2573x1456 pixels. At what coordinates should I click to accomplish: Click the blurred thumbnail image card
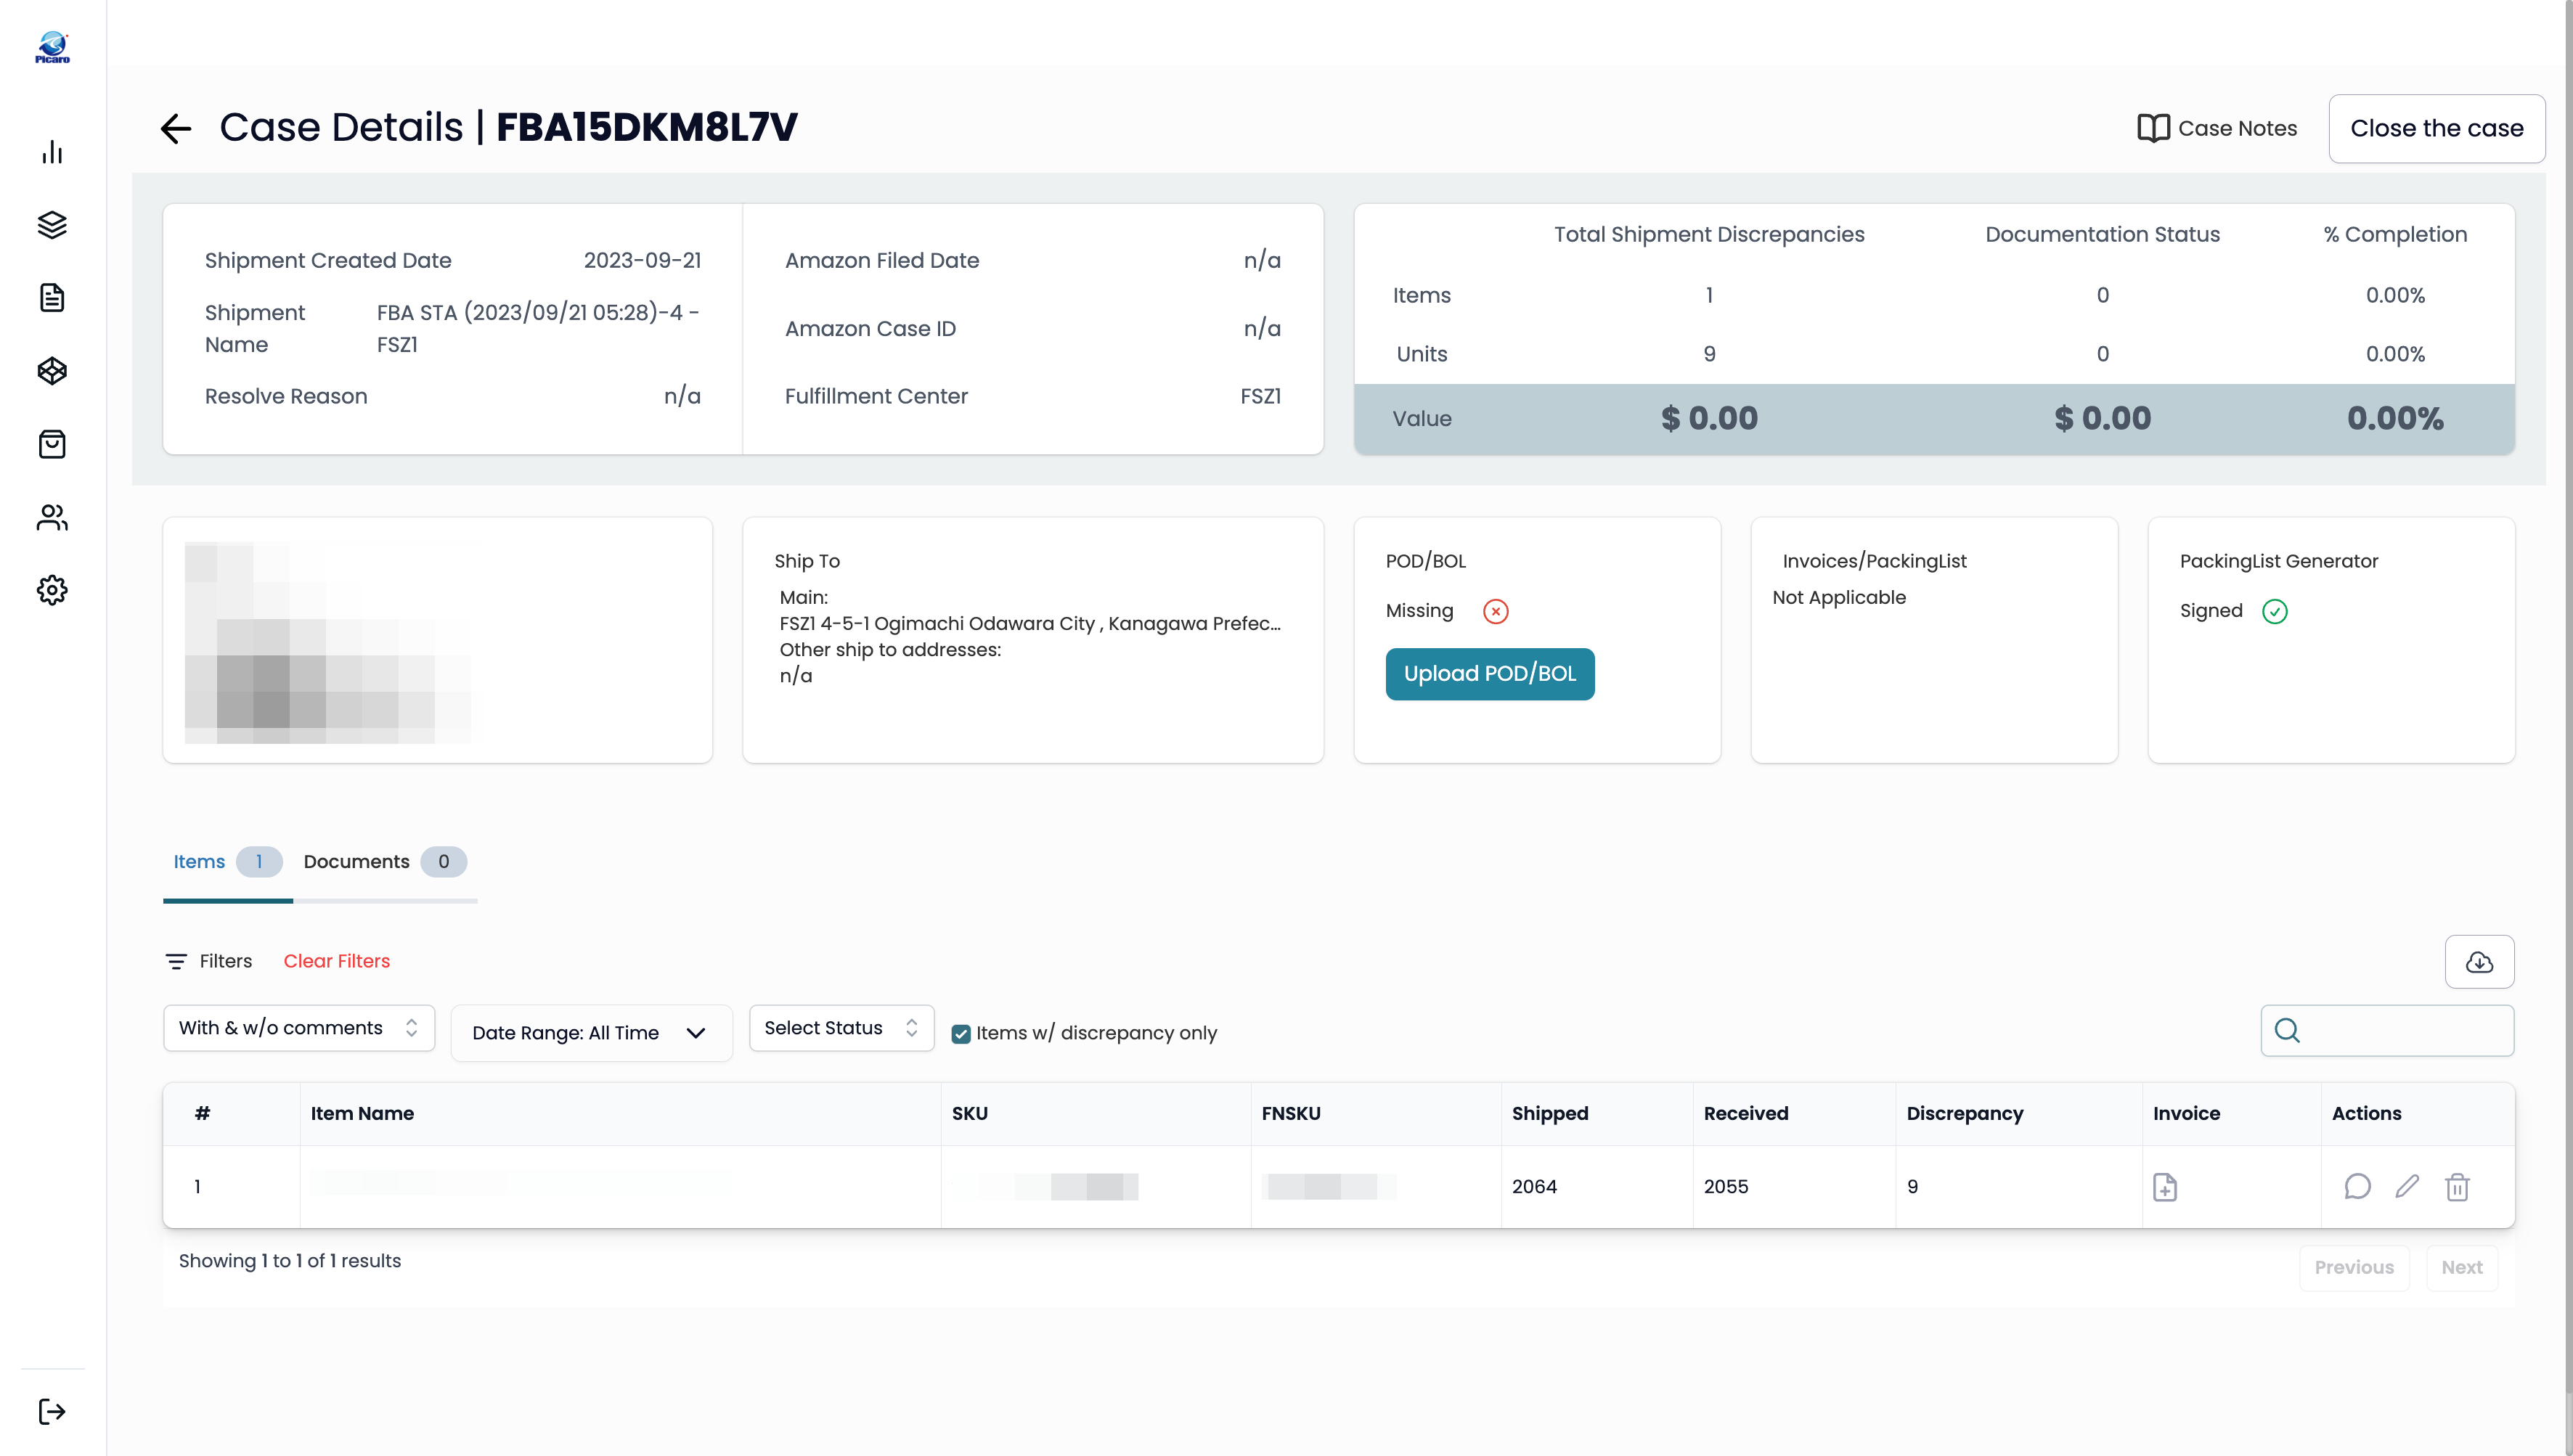438,640
